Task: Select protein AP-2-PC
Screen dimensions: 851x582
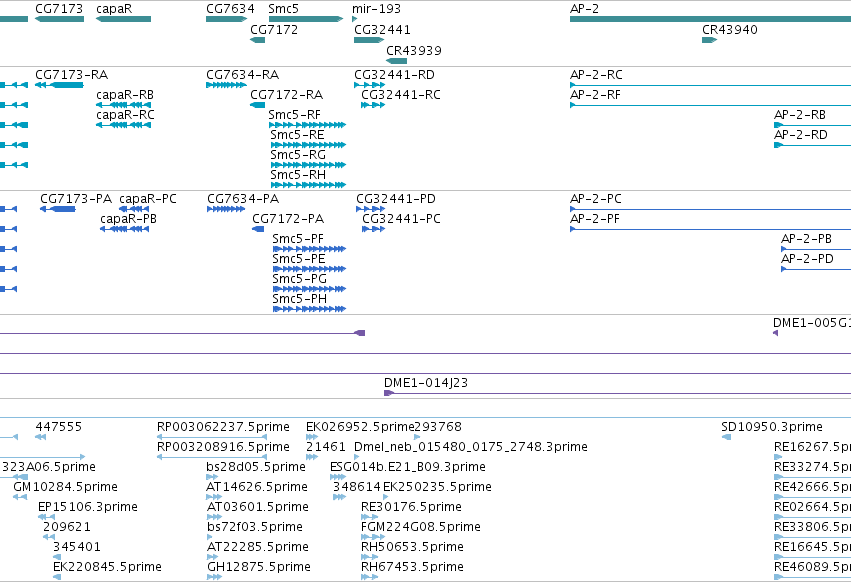Action: pos(710,209)
